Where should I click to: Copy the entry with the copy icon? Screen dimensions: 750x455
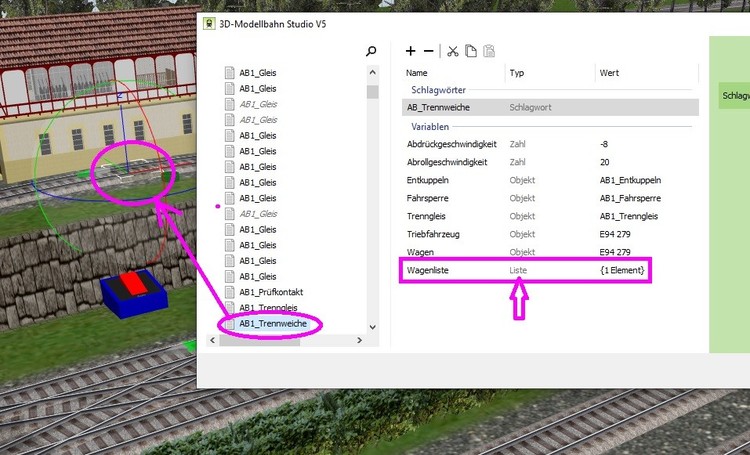click(471, 51)
